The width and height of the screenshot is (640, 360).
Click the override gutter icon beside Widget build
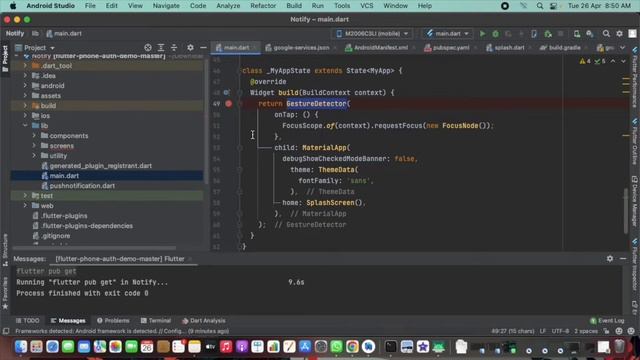click(x=226, y=93)
